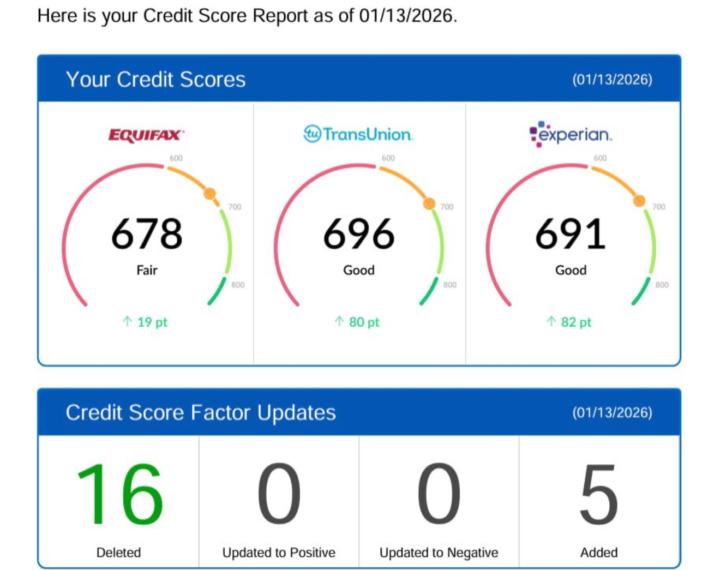The image size is (720, 570).
Task: Click the Experian 82 pt increase indicator
Action: [x=569, y=322]
